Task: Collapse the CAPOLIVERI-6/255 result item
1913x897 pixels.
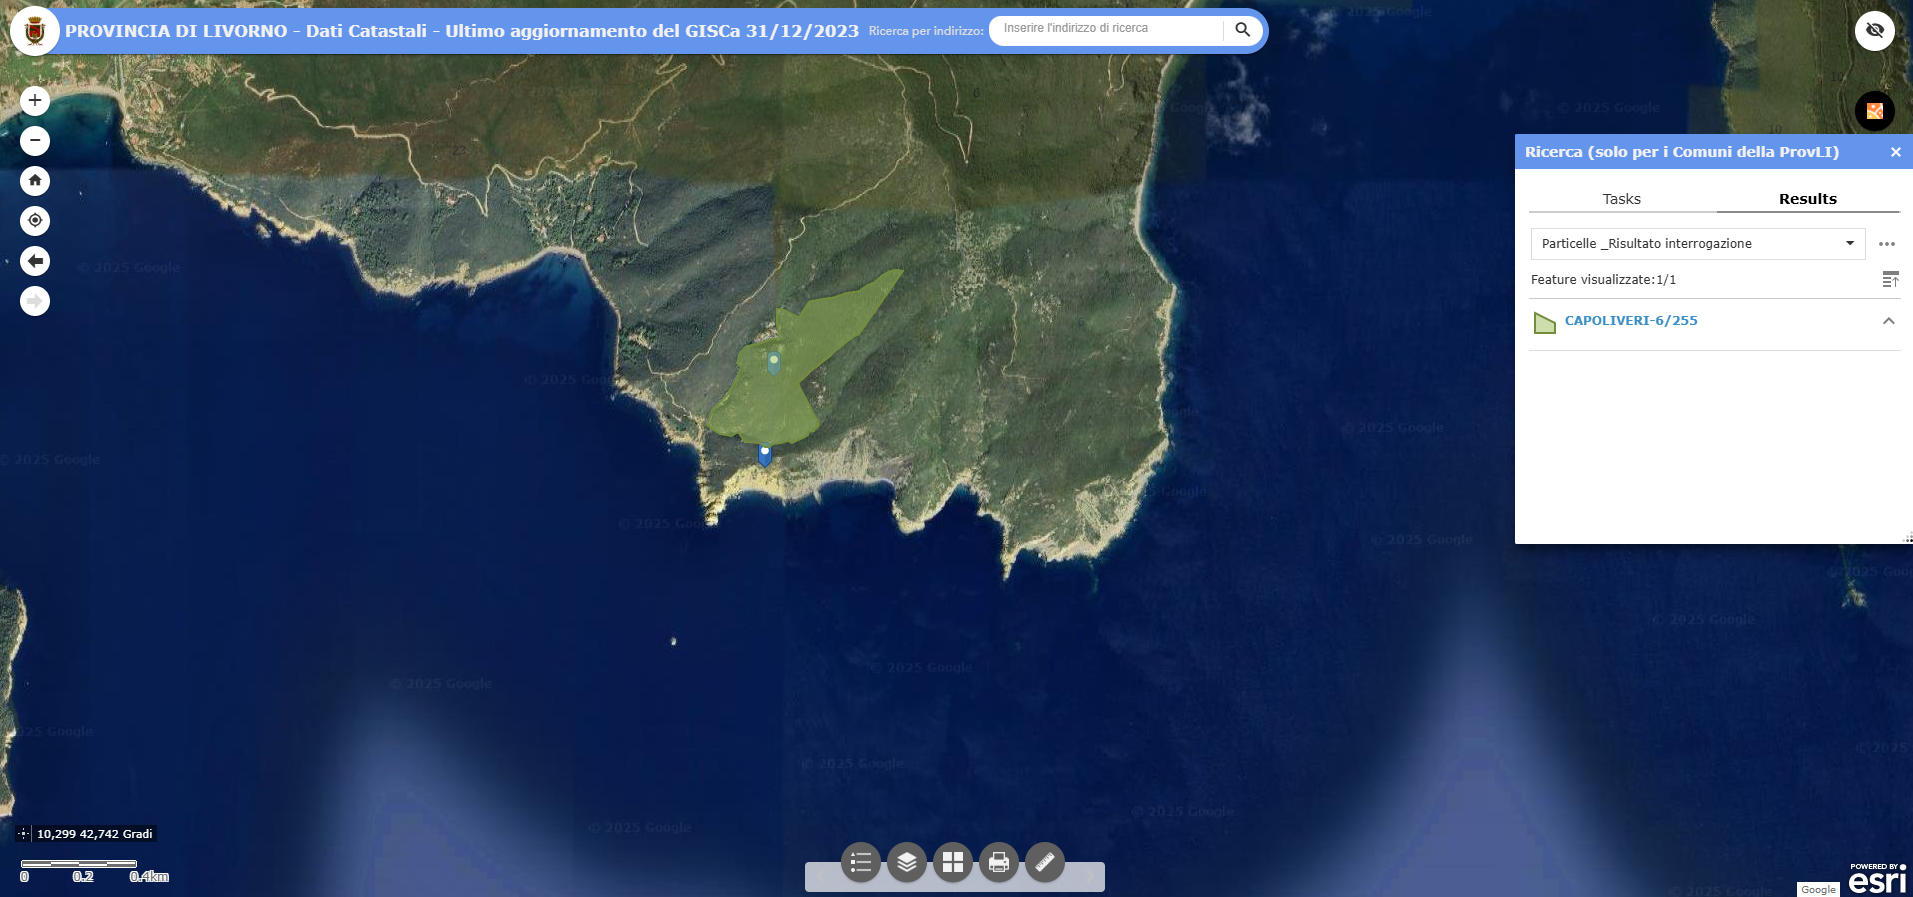Action: 1888,321
